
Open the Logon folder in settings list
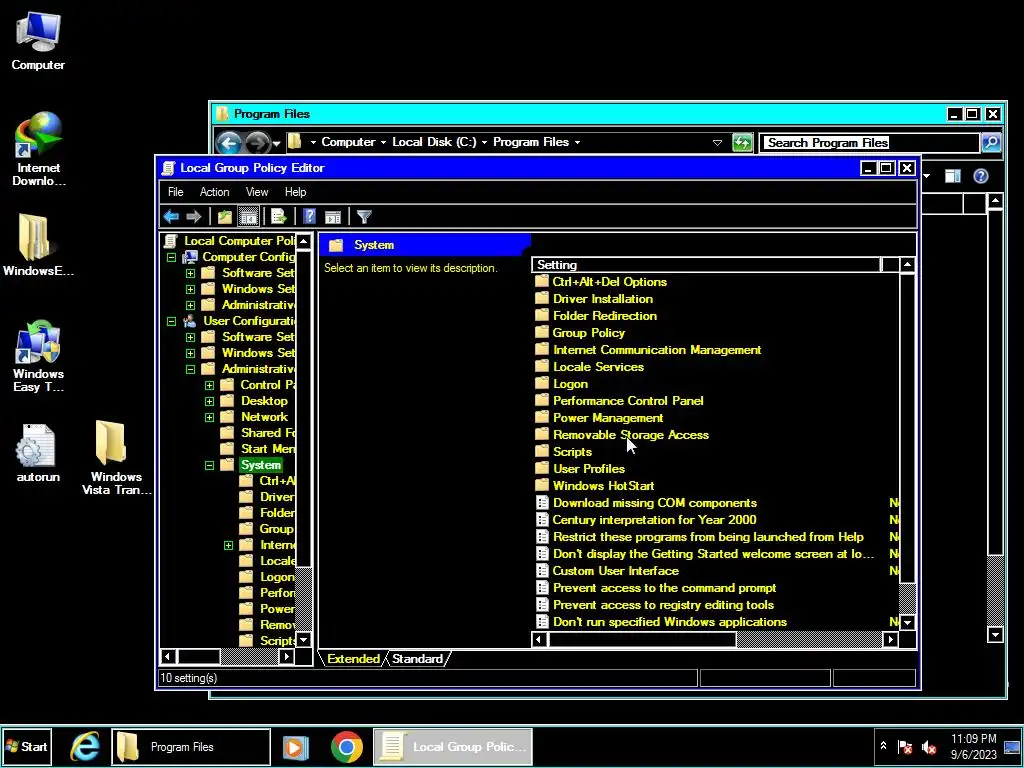[x=570, y=384]
